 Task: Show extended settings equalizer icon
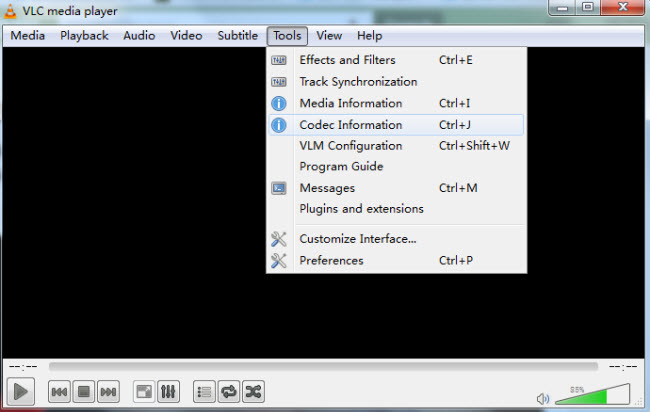(x=168, y=392)
